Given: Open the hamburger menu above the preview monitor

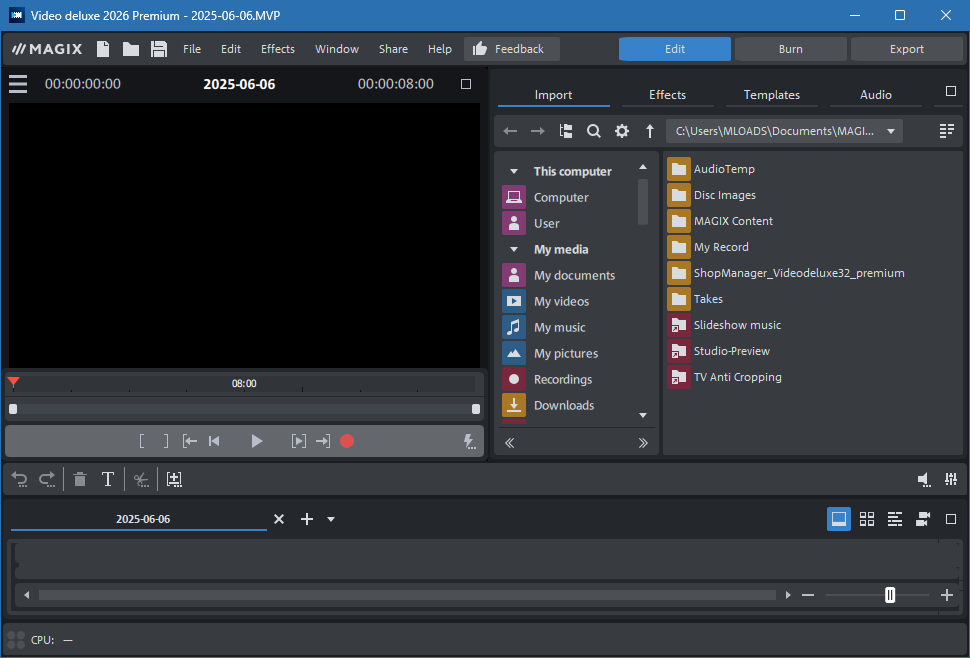Looking at the screenshot, I should coord(18,83).
